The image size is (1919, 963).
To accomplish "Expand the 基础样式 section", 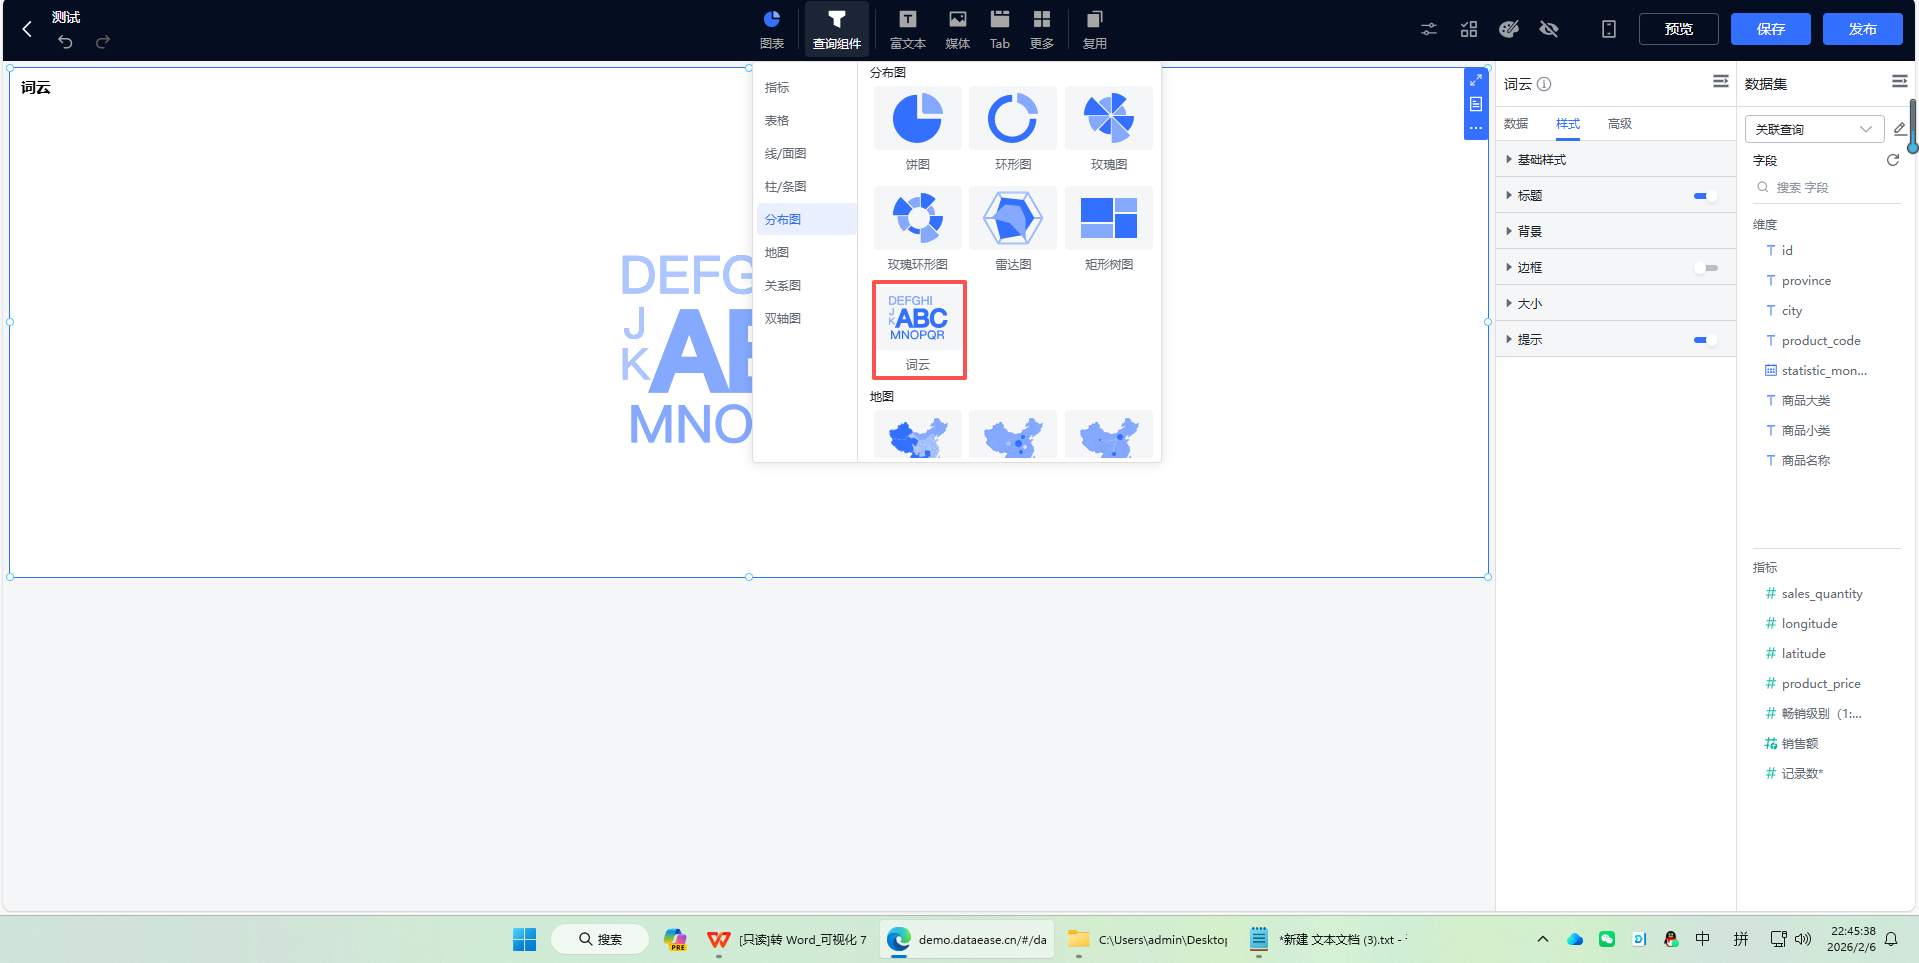I will pyautogui.click(x=1615, y=160).
